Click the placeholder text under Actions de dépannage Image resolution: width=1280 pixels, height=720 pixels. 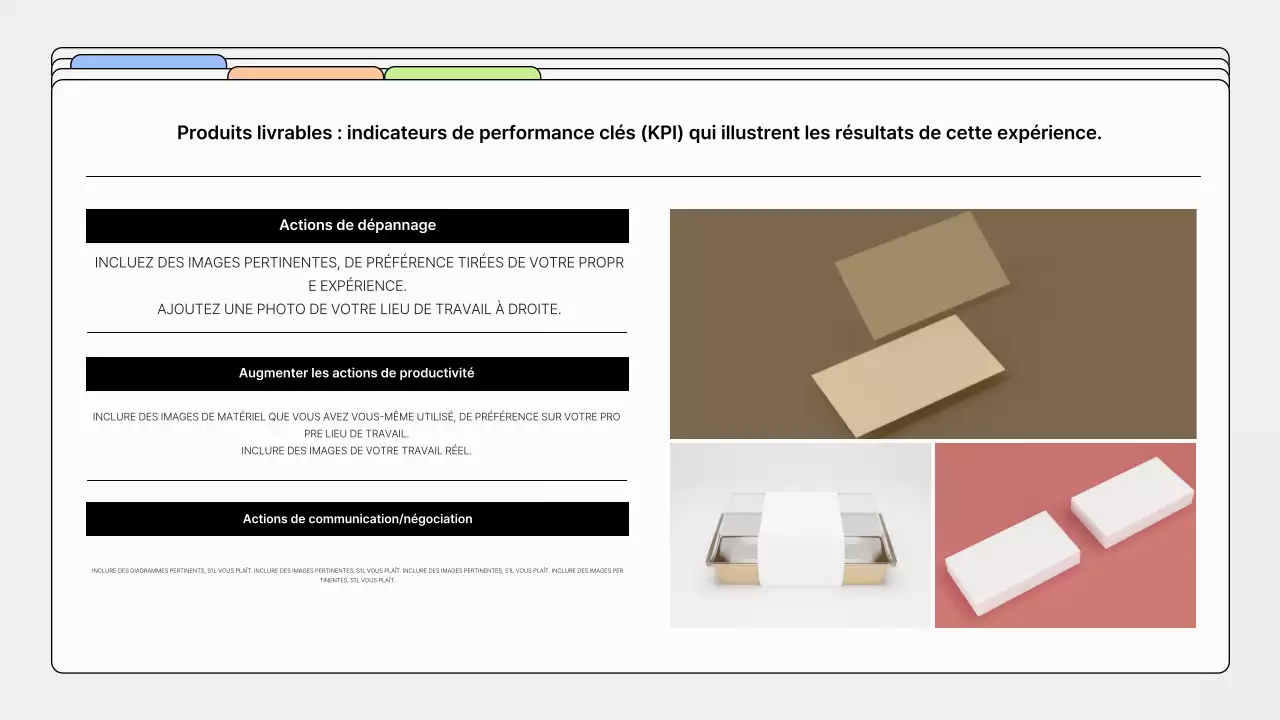pyautogui.click(x=357, y=285)
